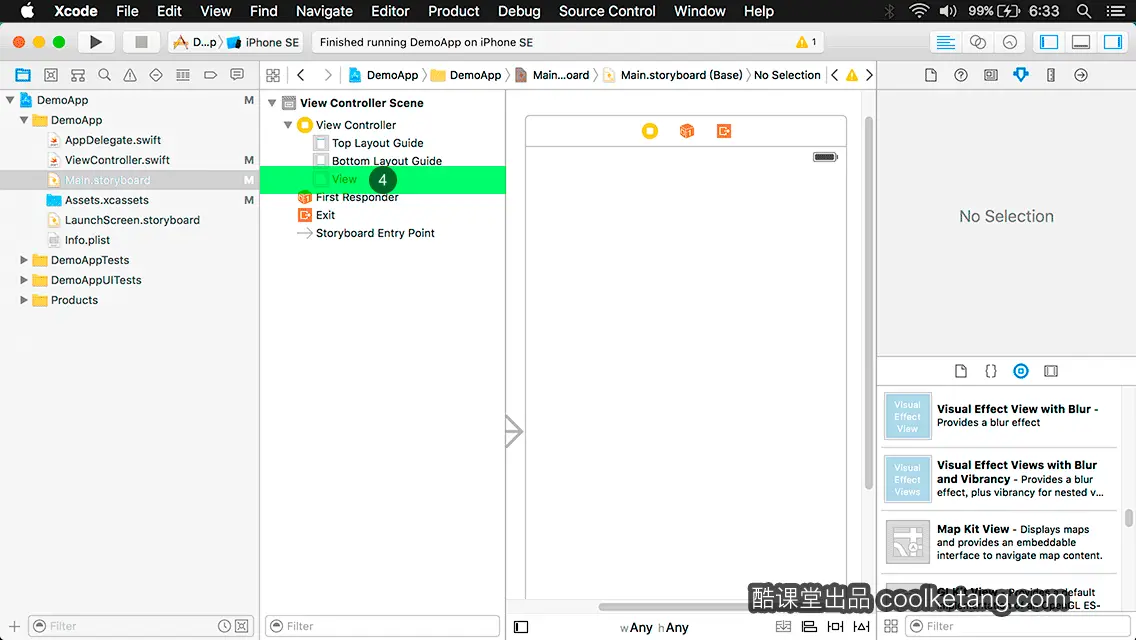Viewport: 1136px width, 640px height.
Task: Open the Issue navigator warning tab
Action: coord(130,75)
